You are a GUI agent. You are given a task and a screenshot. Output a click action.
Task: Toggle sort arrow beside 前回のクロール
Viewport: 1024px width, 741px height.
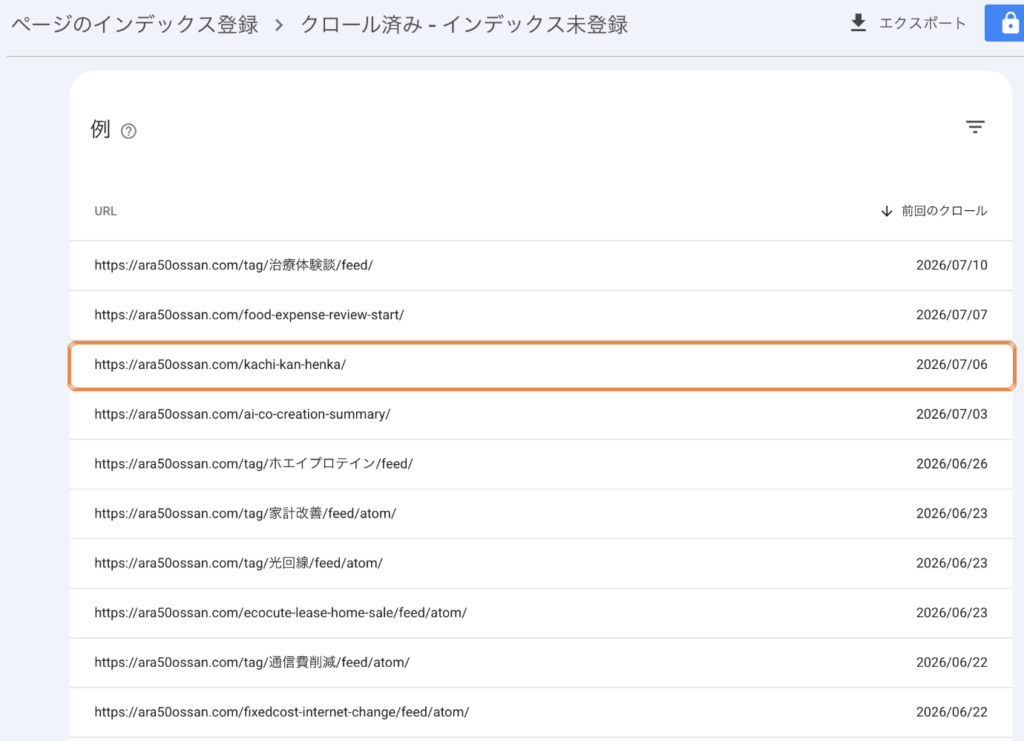(886, 211)
